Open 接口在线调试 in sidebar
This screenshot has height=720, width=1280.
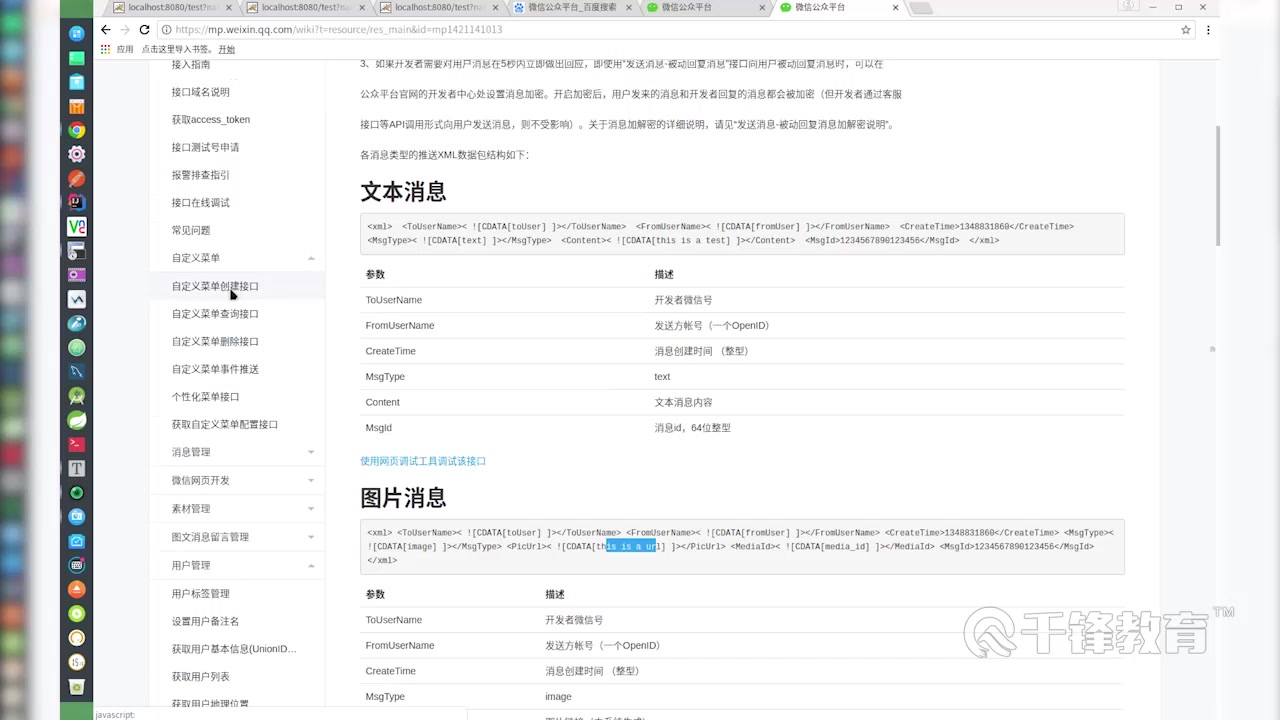[201, 202]
